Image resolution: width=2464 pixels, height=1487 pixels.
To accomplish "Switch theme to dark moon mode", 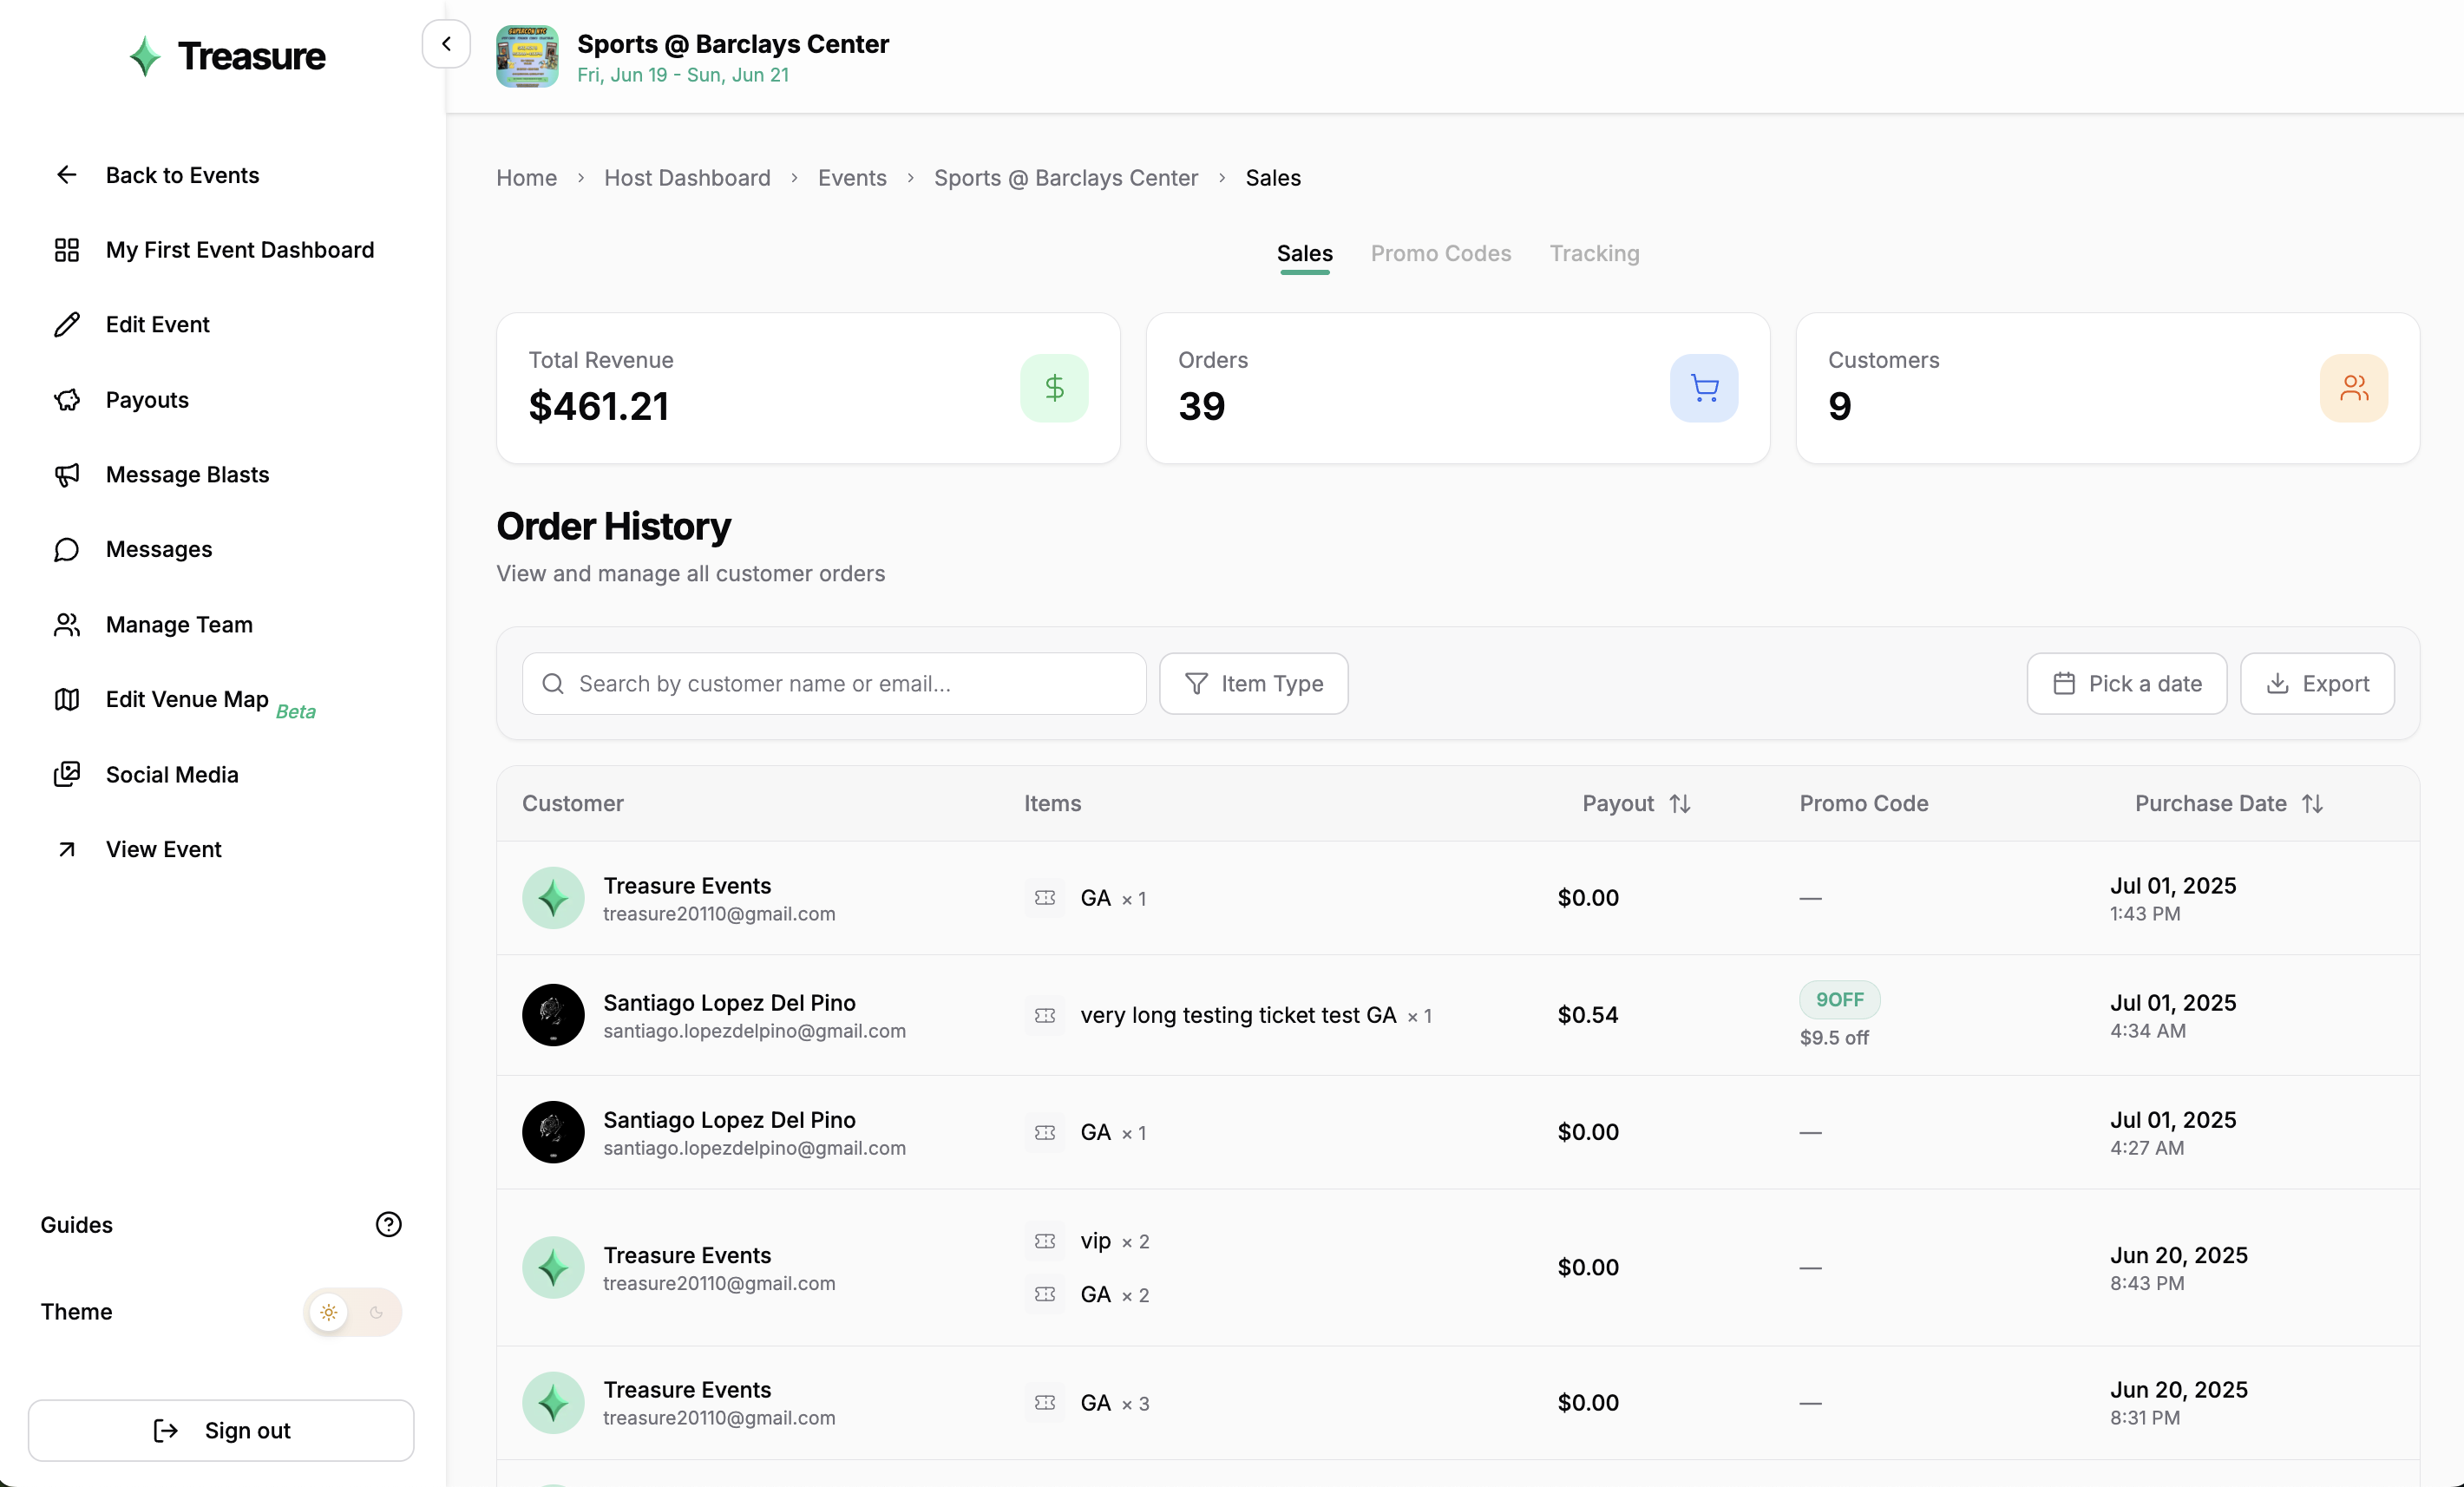I will (377, 1312).
